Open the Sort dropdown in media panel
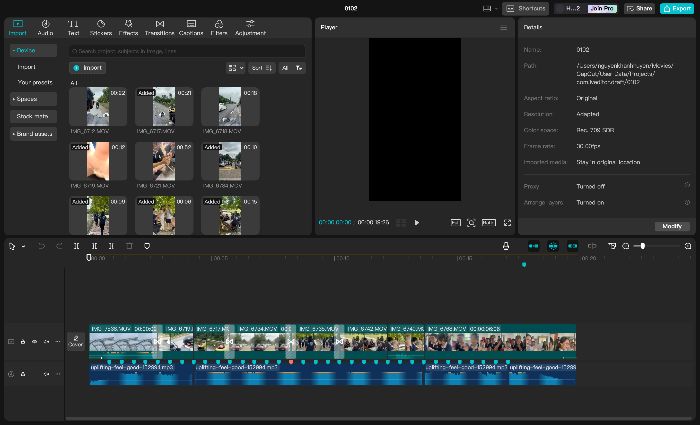 (x=262, y=68)
